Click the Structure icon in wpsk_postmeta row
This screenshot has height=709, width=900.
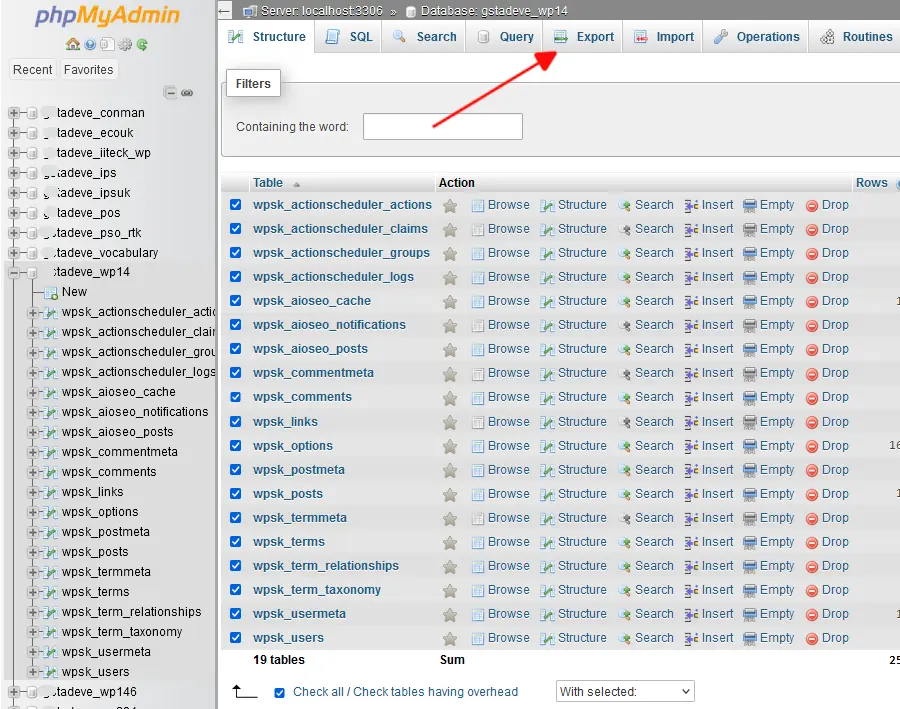[548, 470]
